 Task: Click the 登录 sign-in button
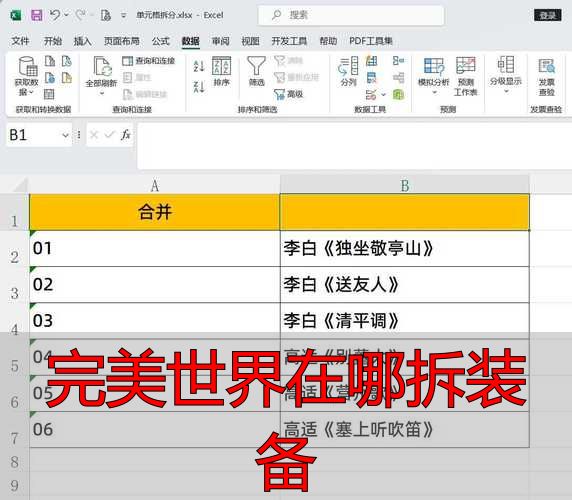click(x=548, y=15)
